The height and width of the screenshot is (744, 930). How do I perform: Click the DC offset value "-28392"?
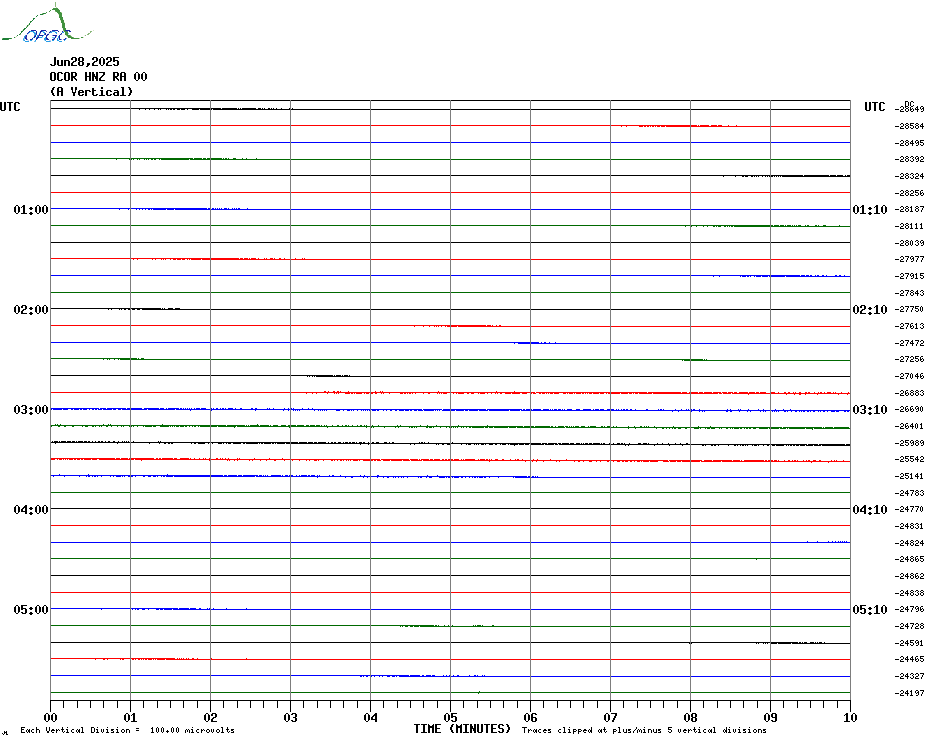coord(910,160)
